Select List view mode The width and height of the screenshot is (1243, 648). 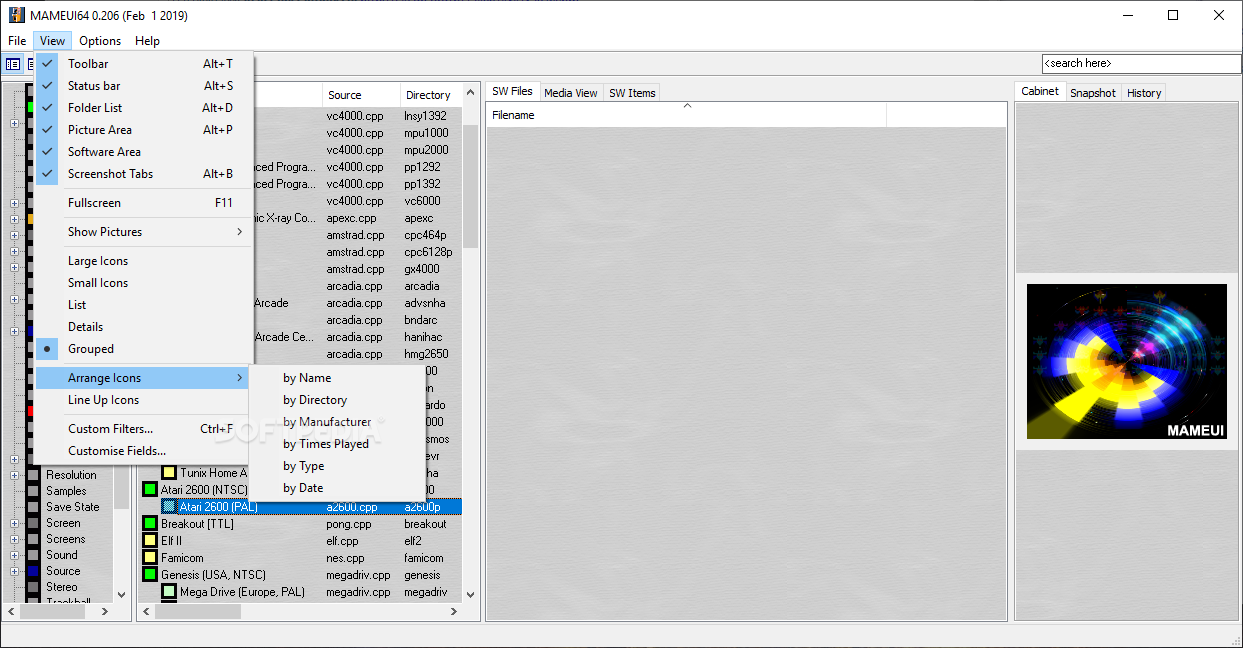coord(144,305)
